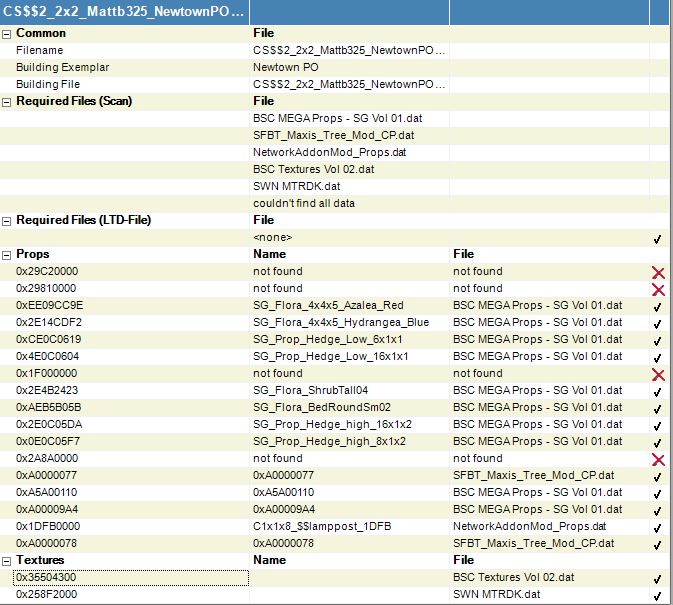Select the Filename row label

(39, 50)
